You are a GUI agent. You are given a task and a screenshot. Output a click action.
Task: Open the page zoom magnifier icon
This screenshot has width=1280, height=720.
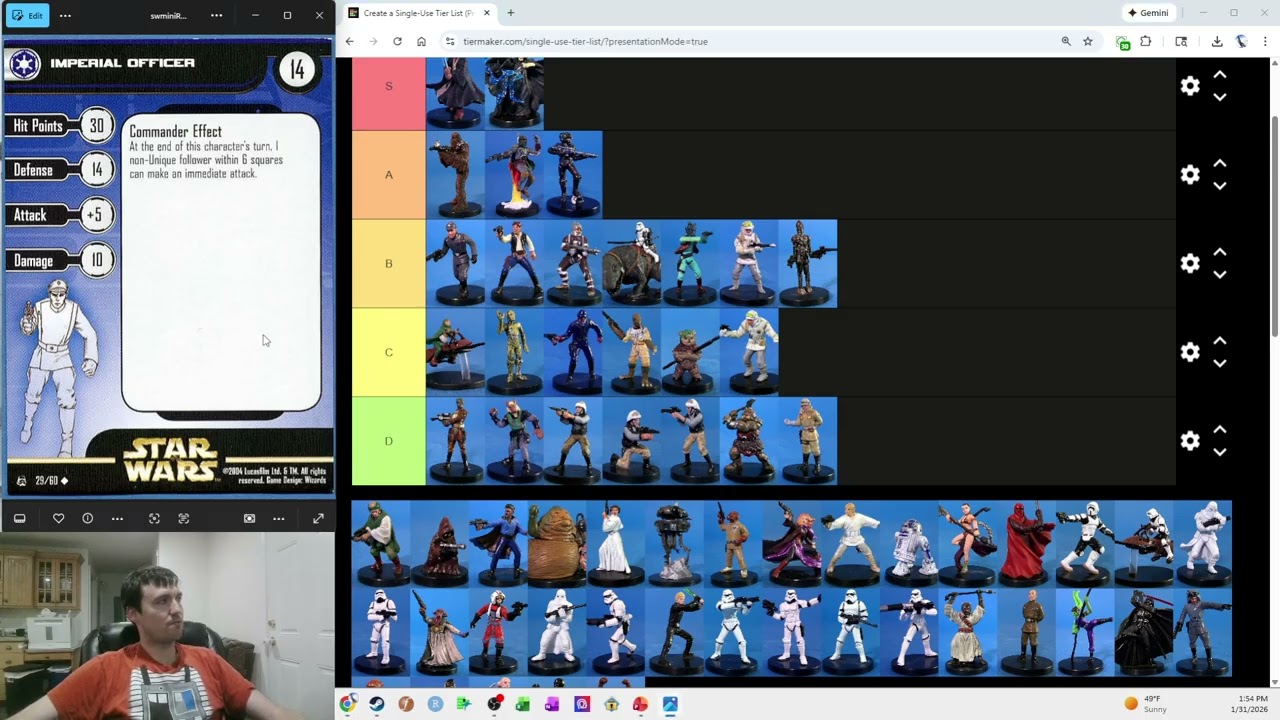pyautogui.click(x=1066, y=41)
